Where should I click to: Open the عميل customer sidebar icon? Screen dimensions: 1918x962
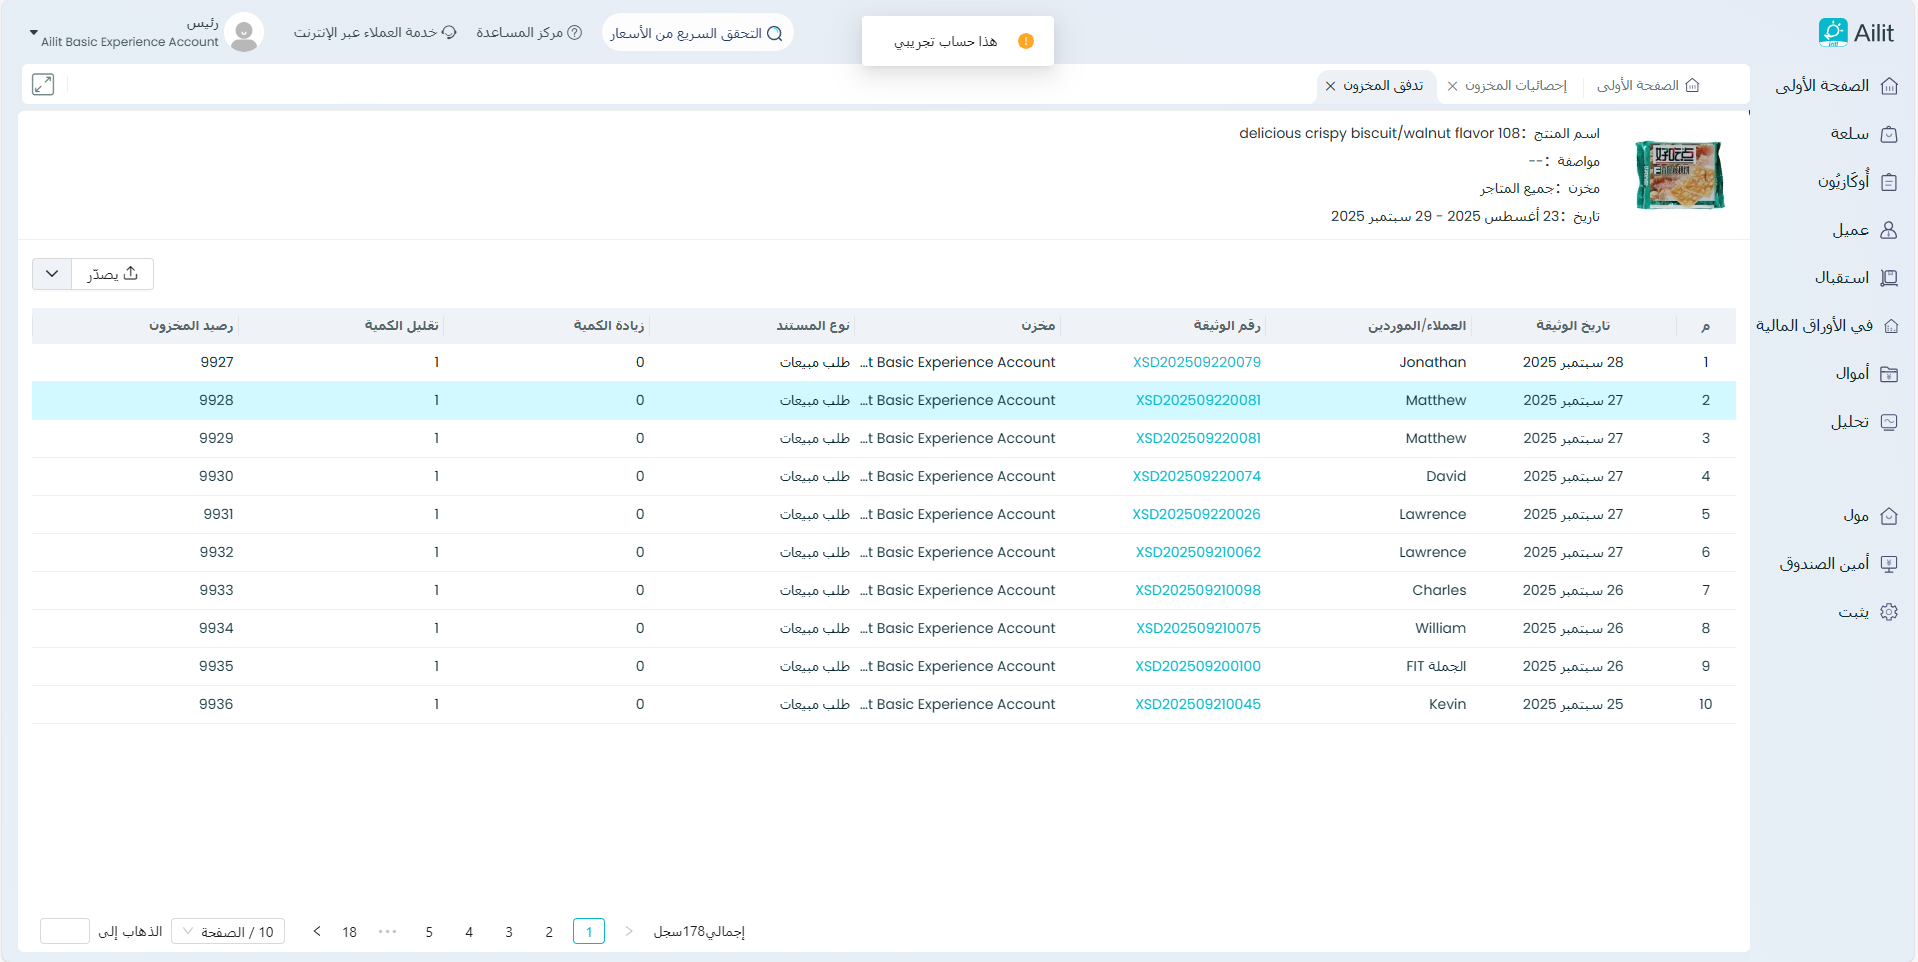[x=1888, y=230]
